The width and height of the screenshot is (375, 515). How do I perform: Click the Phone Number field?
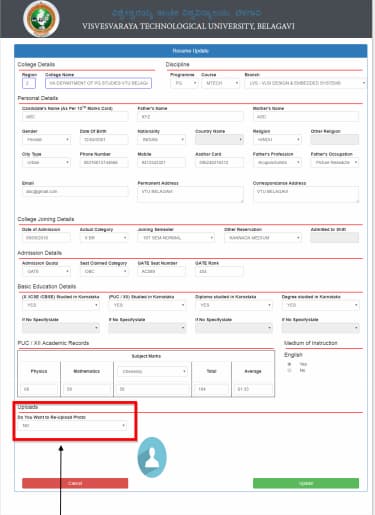pyautogui.click(x=104, y=162)
